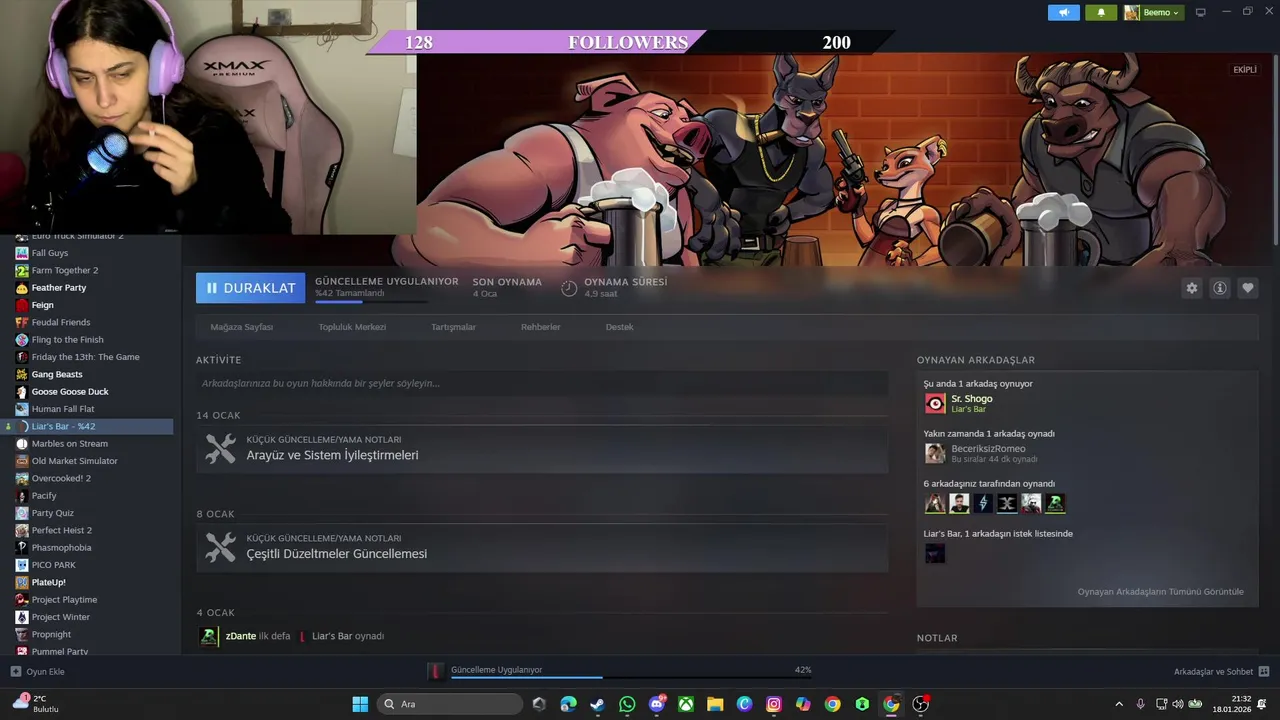Open OBS Studio from the taskbar
The height and width of the screenshot is (720, 1280).
tap(921, 704)
